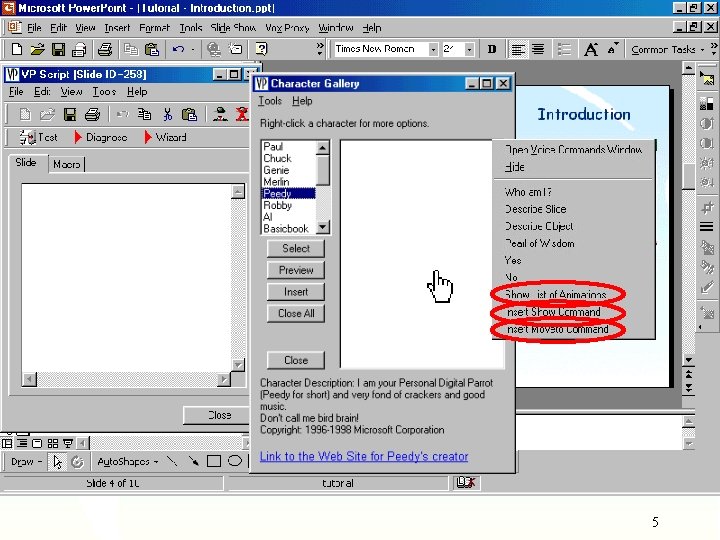Launch the Wizard in VP Script

click(x=165, y=137)
